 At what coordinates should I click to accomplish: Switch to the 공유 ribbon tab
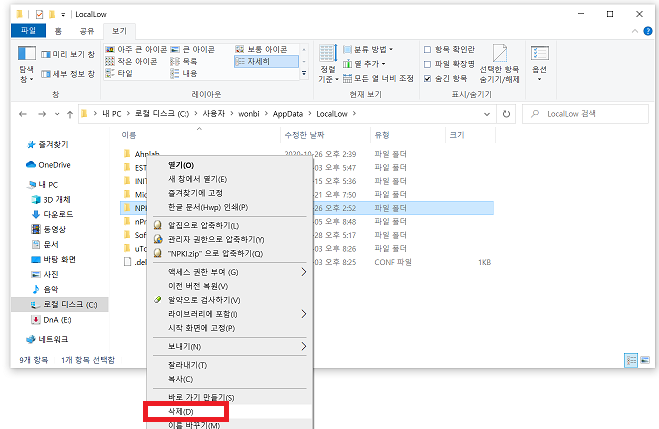pos(87,31)
